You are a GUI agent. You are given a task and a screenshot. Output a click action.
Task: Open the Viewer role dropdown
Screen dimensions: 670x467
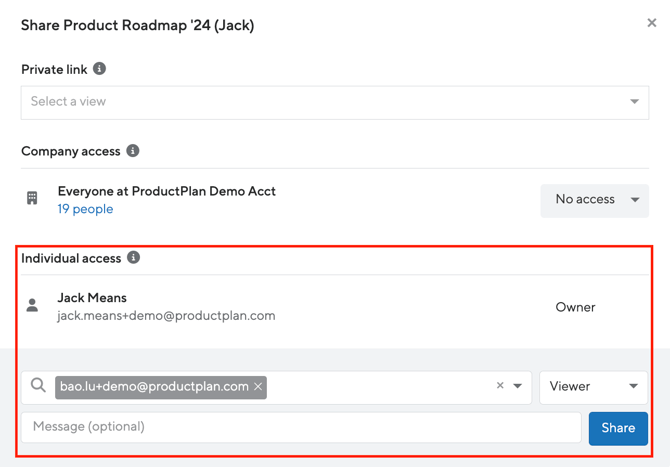click(x=593, y=387)
